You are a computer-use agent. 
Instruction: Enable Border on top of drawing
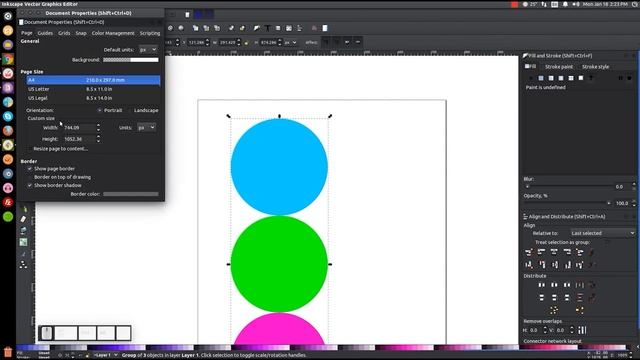click(x=29, y=177)
